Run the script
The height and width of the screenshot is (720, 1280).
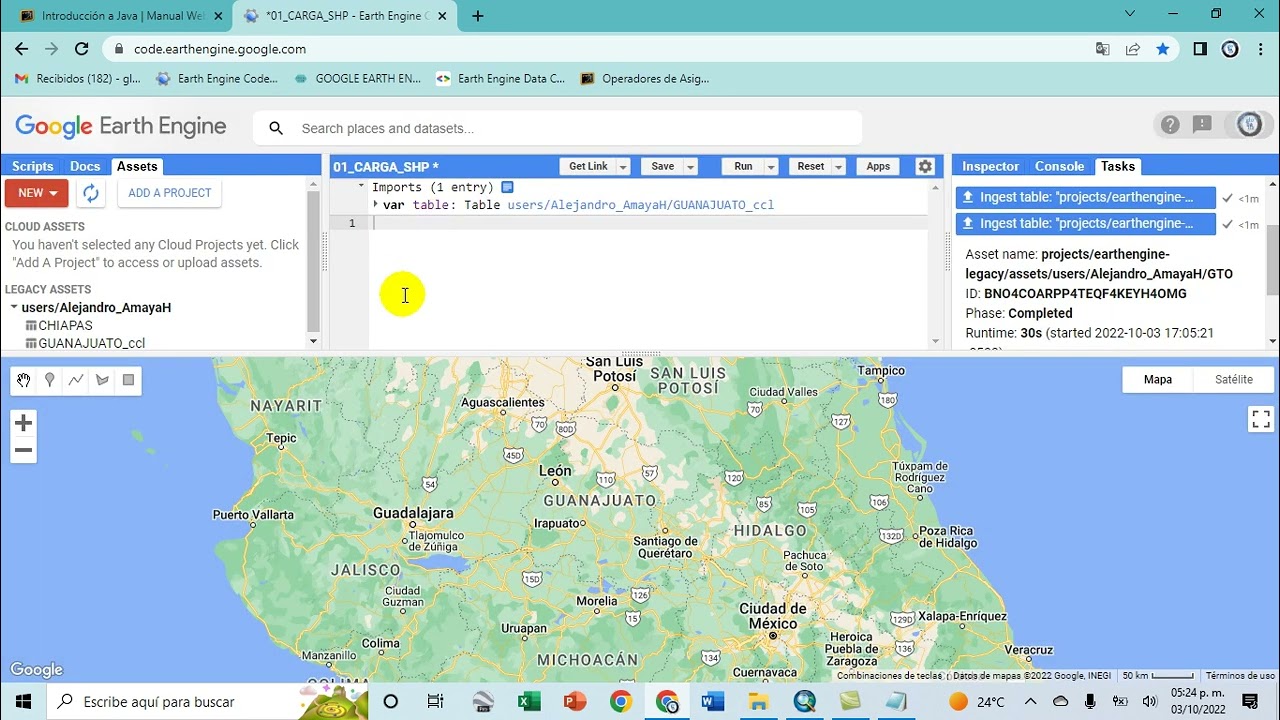point(743,167)
